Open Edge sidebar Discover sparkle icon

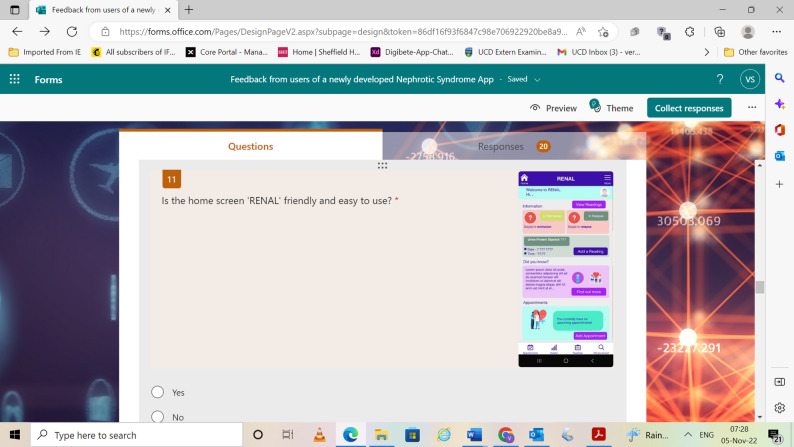pos(779,104)
